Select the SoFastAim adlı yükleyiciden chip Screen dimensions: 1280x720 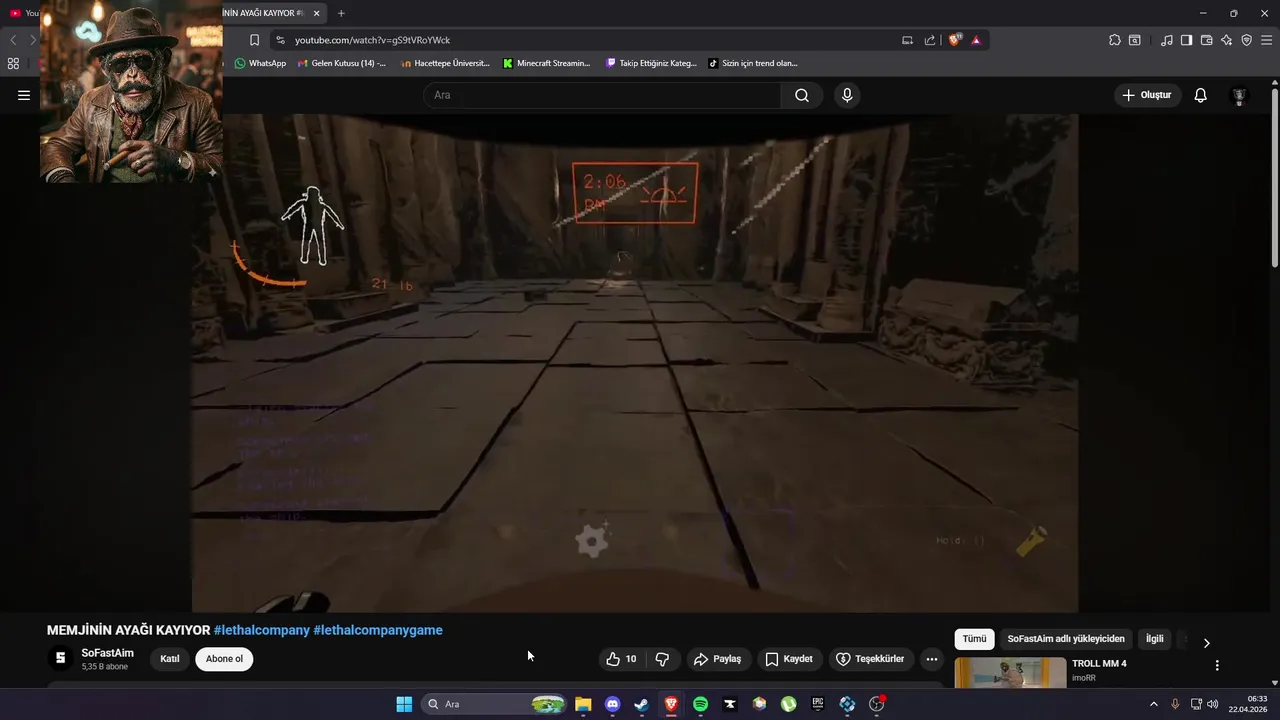(x=1066, y=639)
